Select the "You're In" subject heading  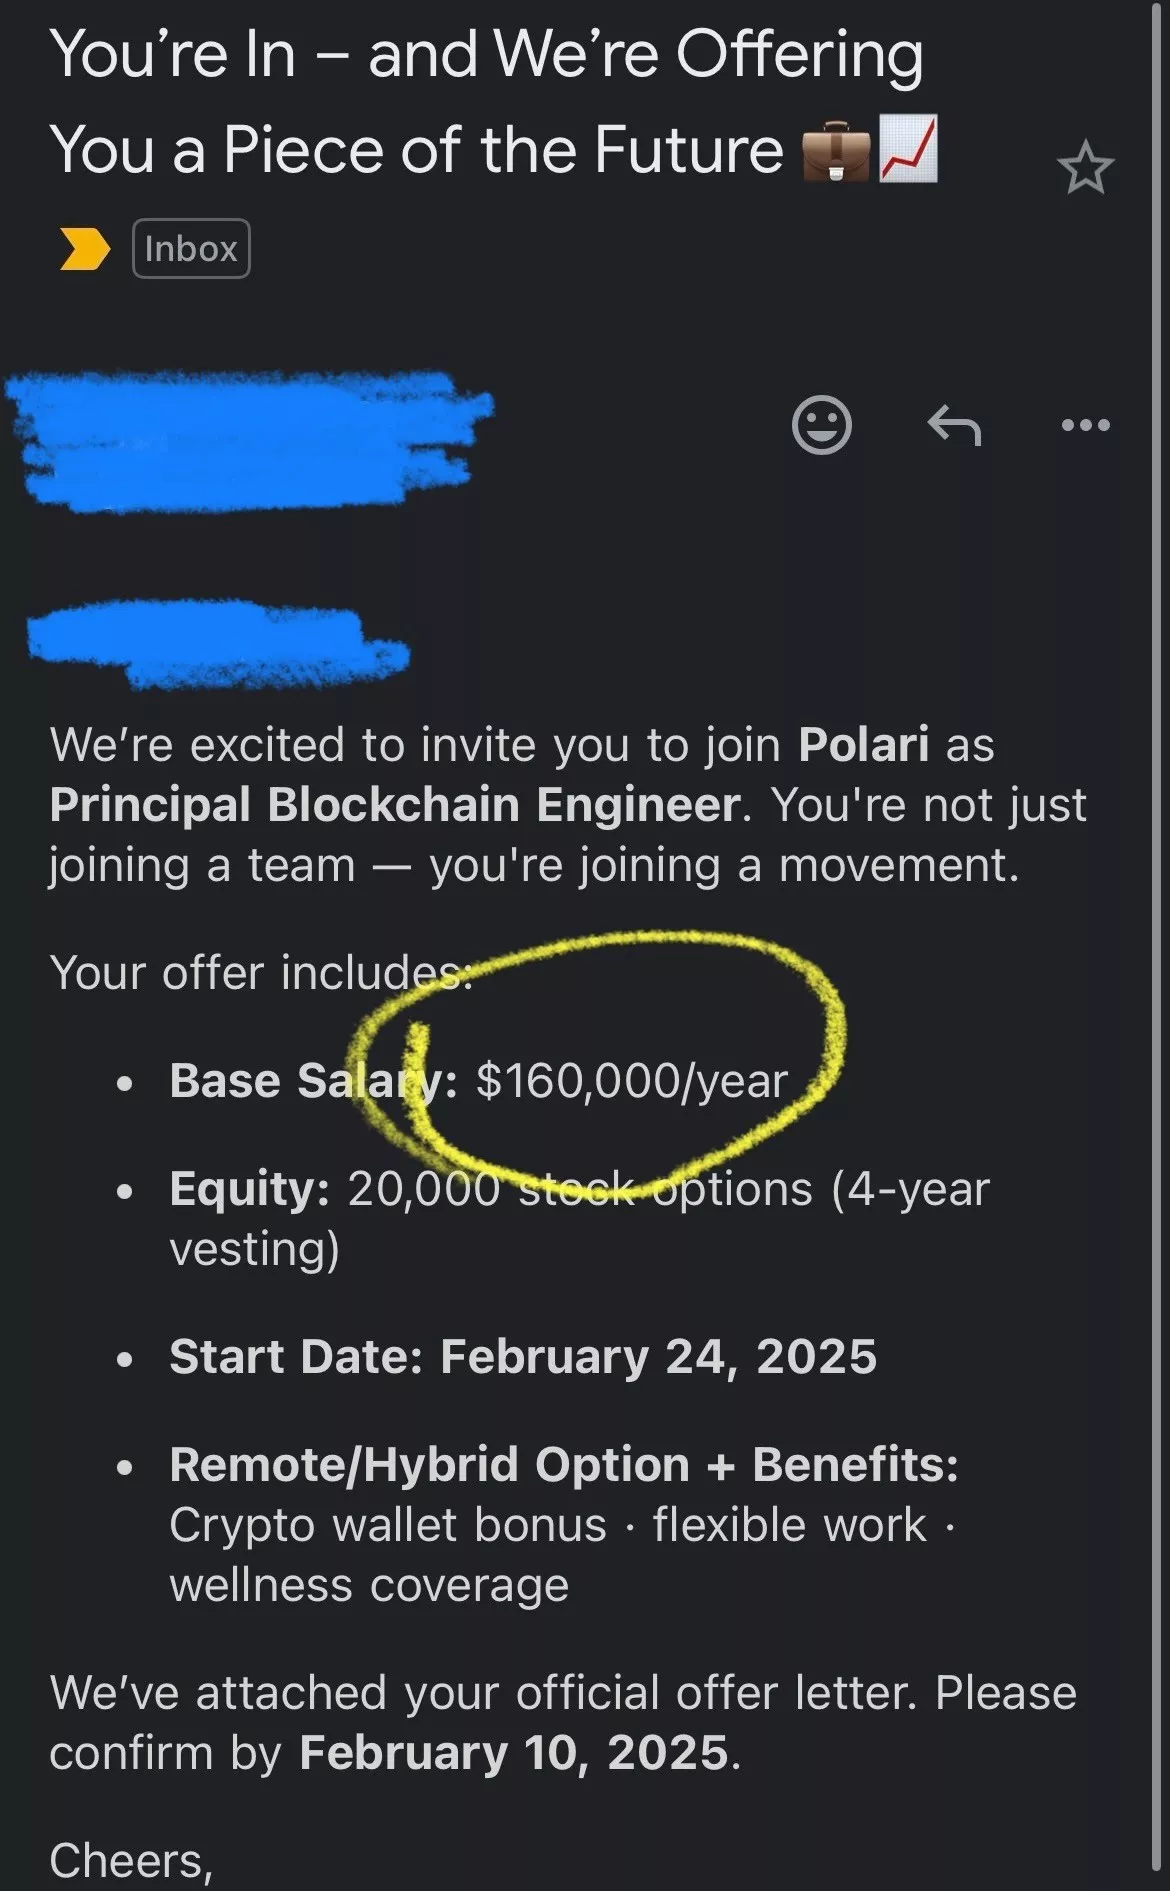point(486,101)
